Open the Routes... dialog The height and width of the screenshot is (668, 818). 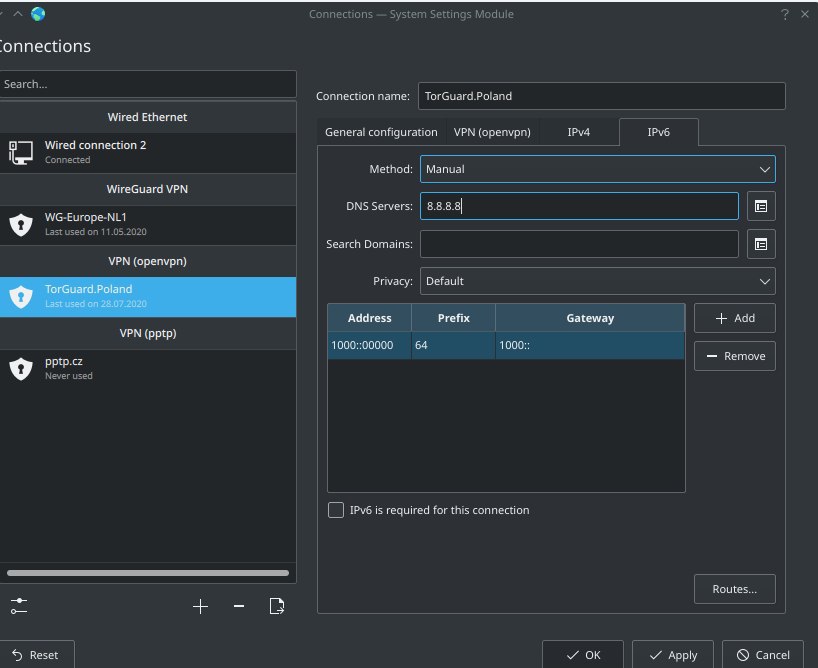[735, 589]
